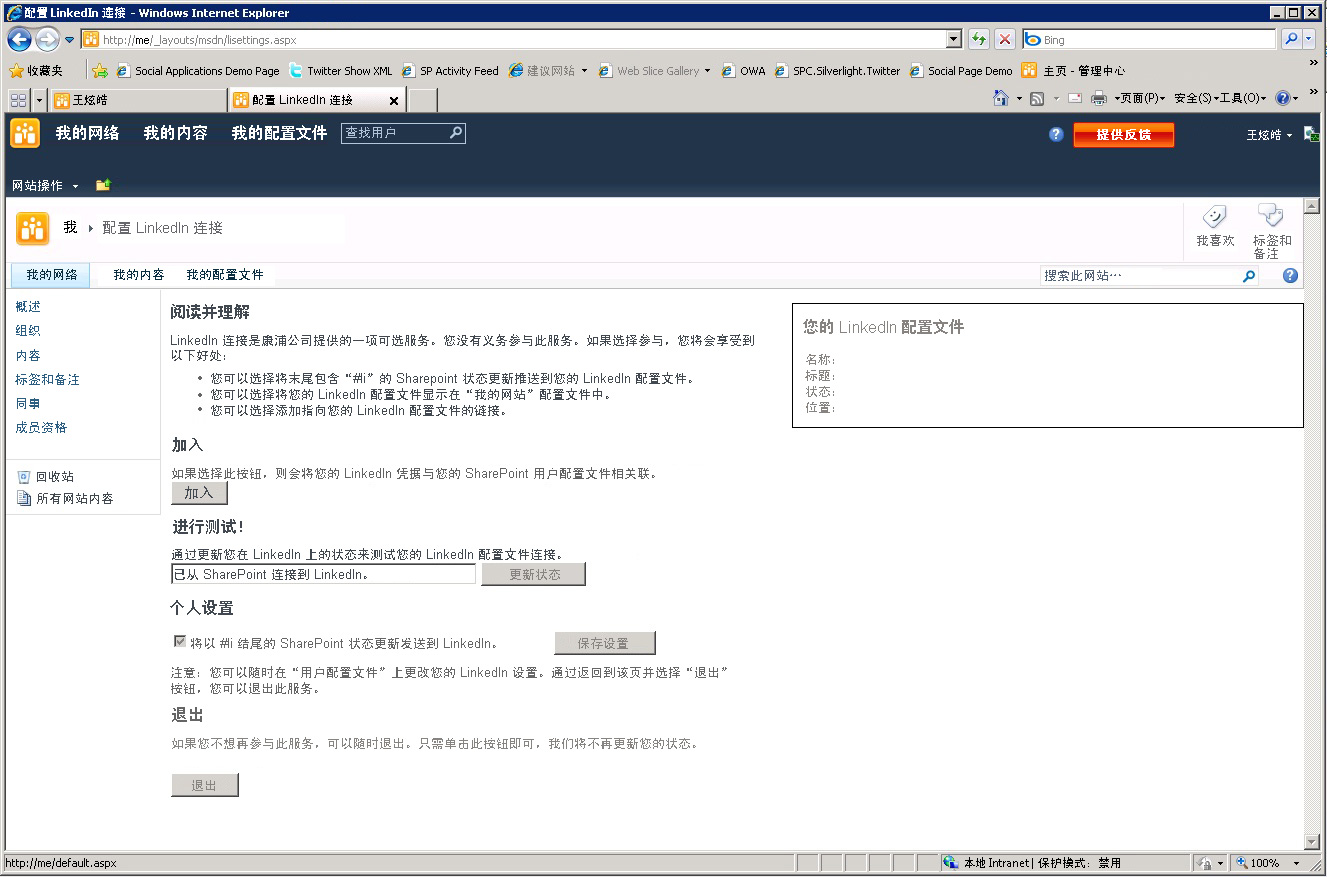Click the Add to Favorites bar icon
Image resolution: width=1327 pixels, height=877 pixels.
[99, 71]
